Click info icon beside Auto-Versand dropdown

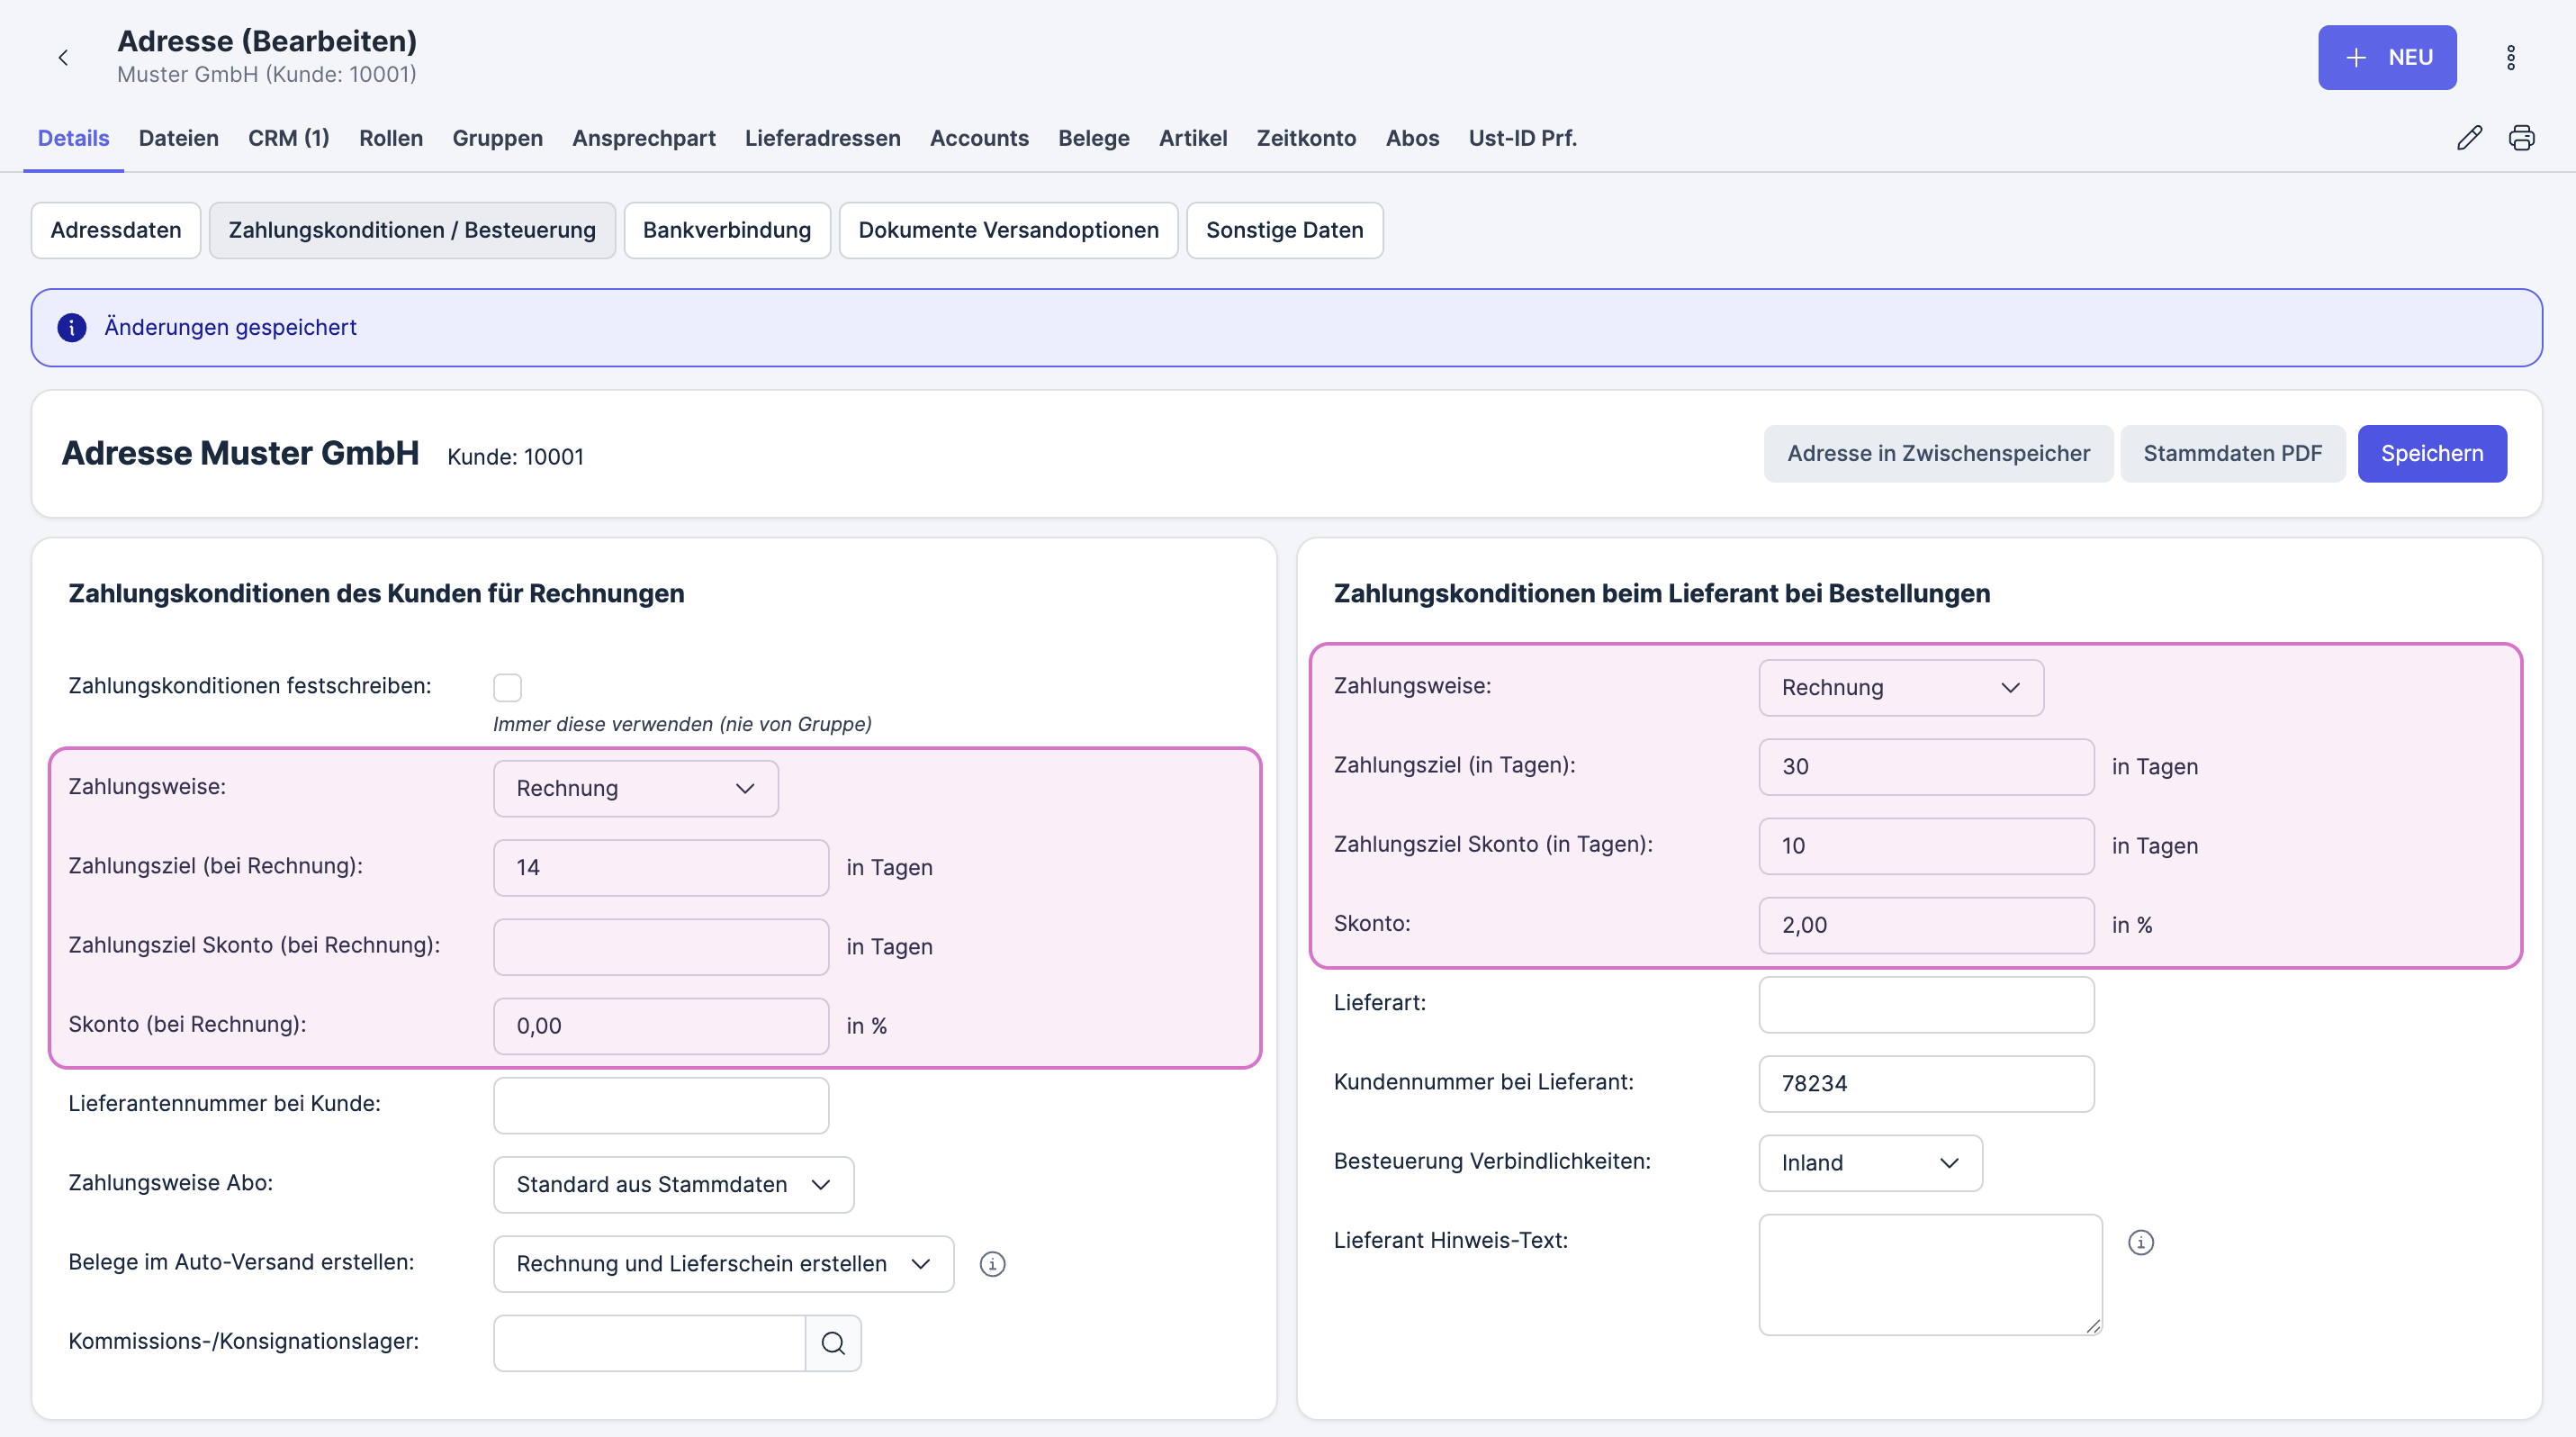point(992,1264)
